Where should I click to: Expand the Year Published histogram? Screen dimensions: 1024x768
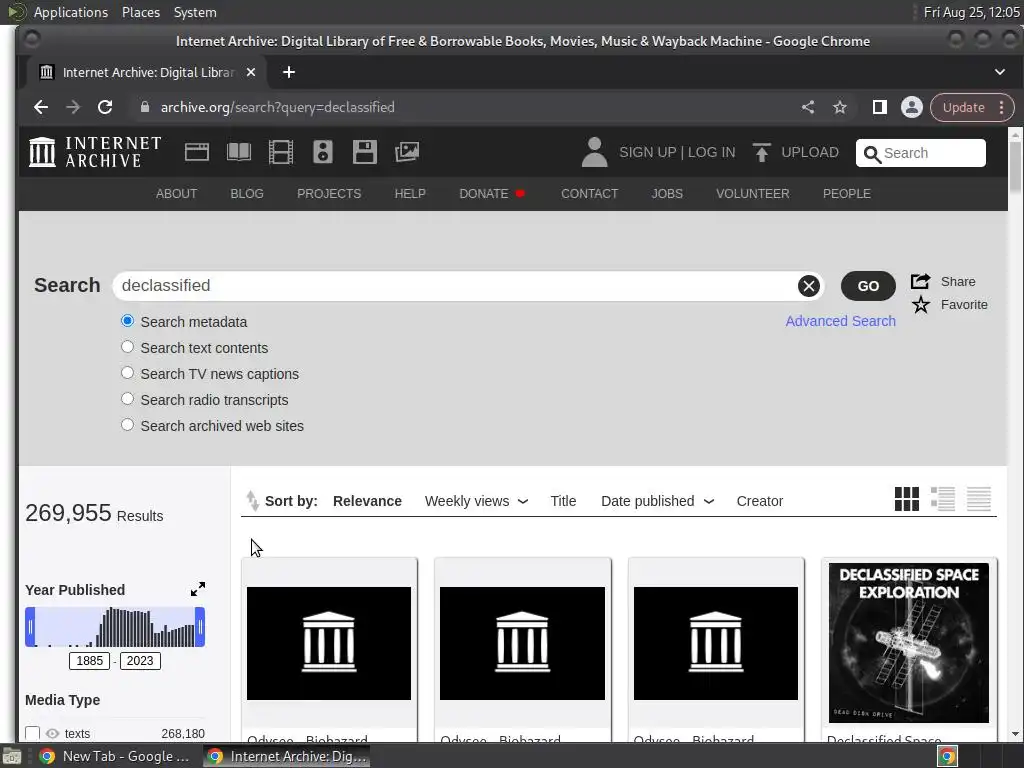[198, 589]
